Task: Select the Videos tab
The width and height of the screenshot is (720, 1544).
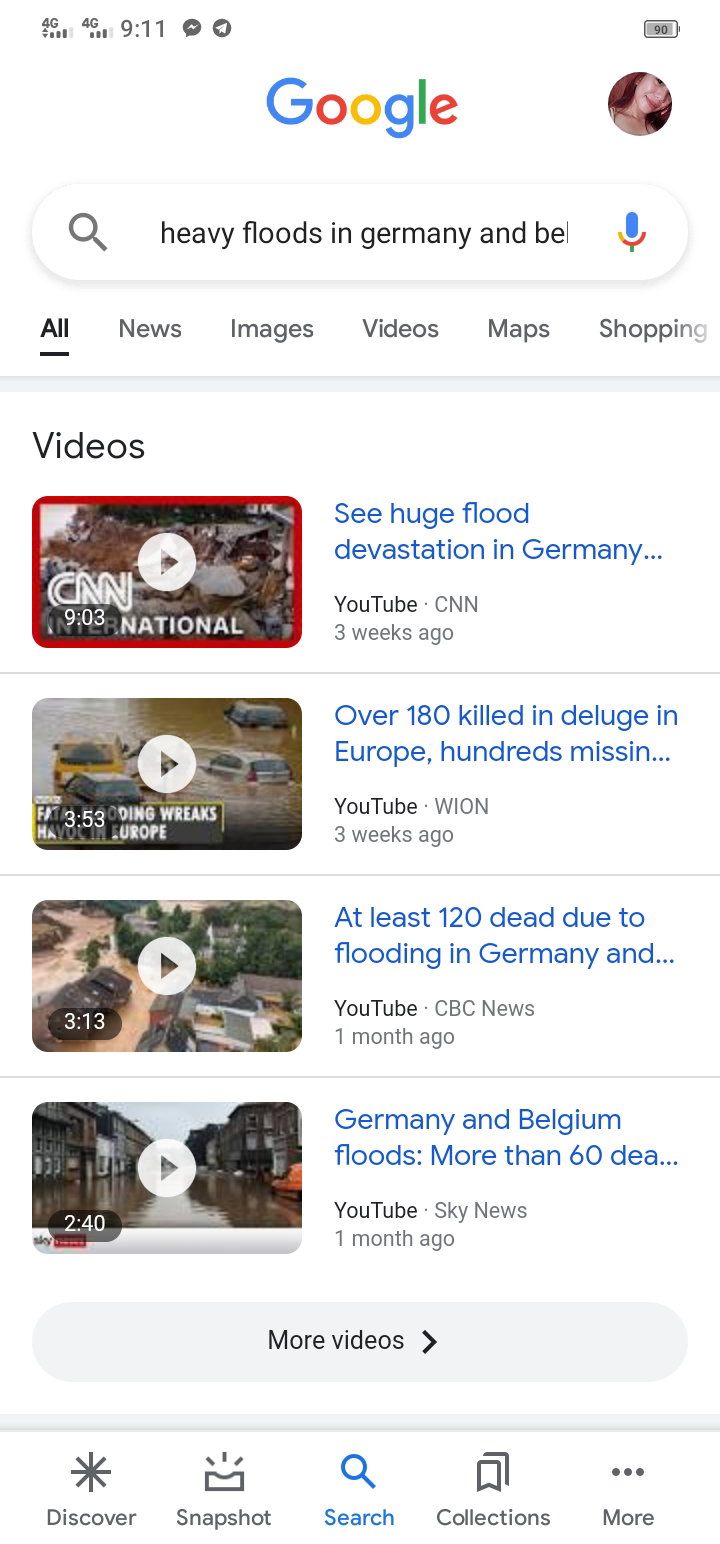Action: coord(400,329)
